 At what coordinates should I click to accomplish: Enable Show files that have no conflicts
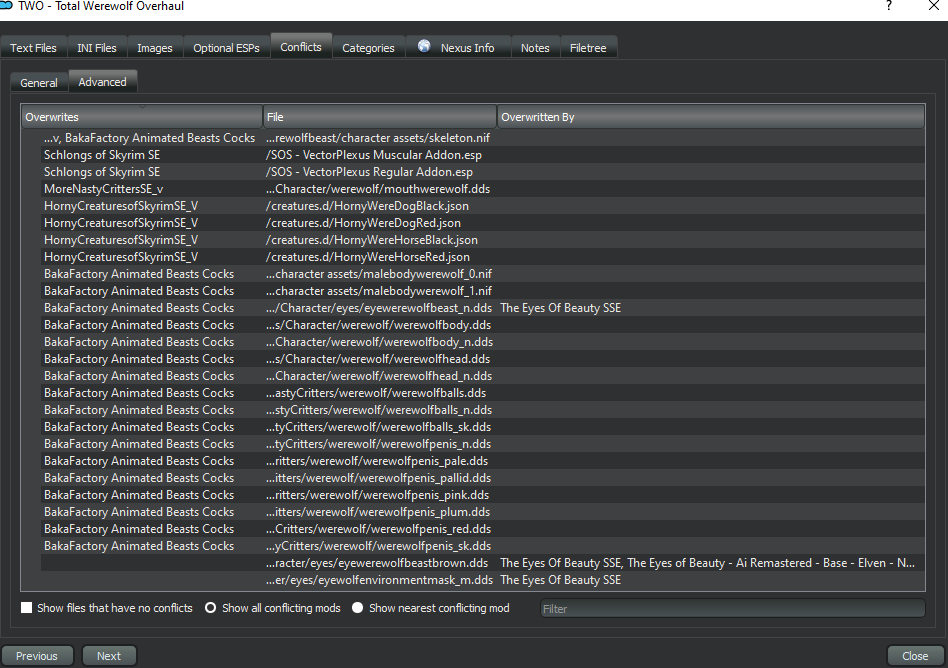pos(27,608)
